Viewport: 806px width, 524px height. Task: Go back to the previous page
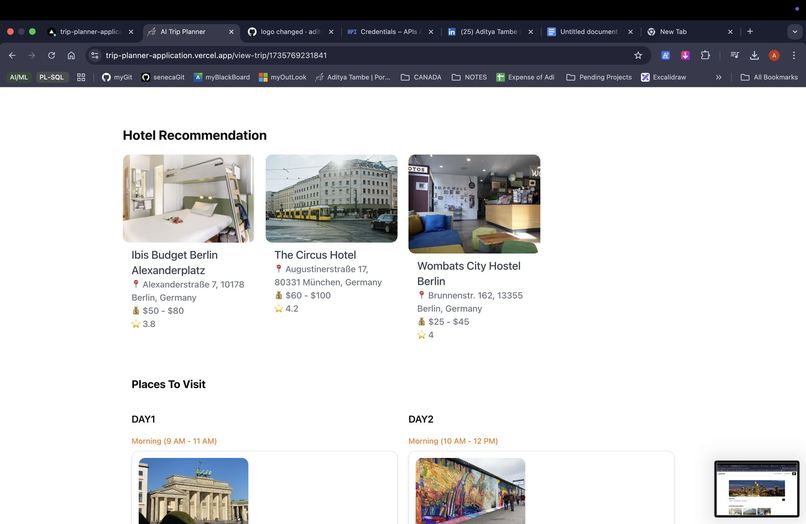click(x=12, y=56)
